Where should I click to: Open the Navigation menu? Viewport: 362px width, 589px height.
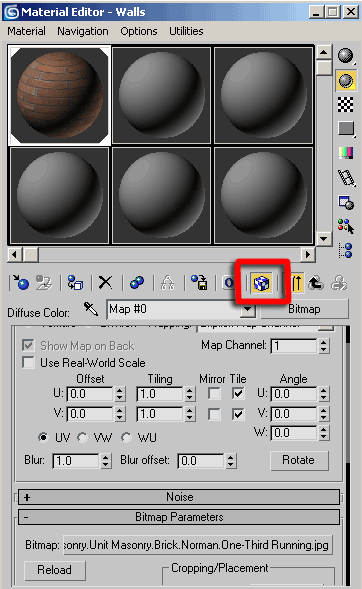point(83,31)
